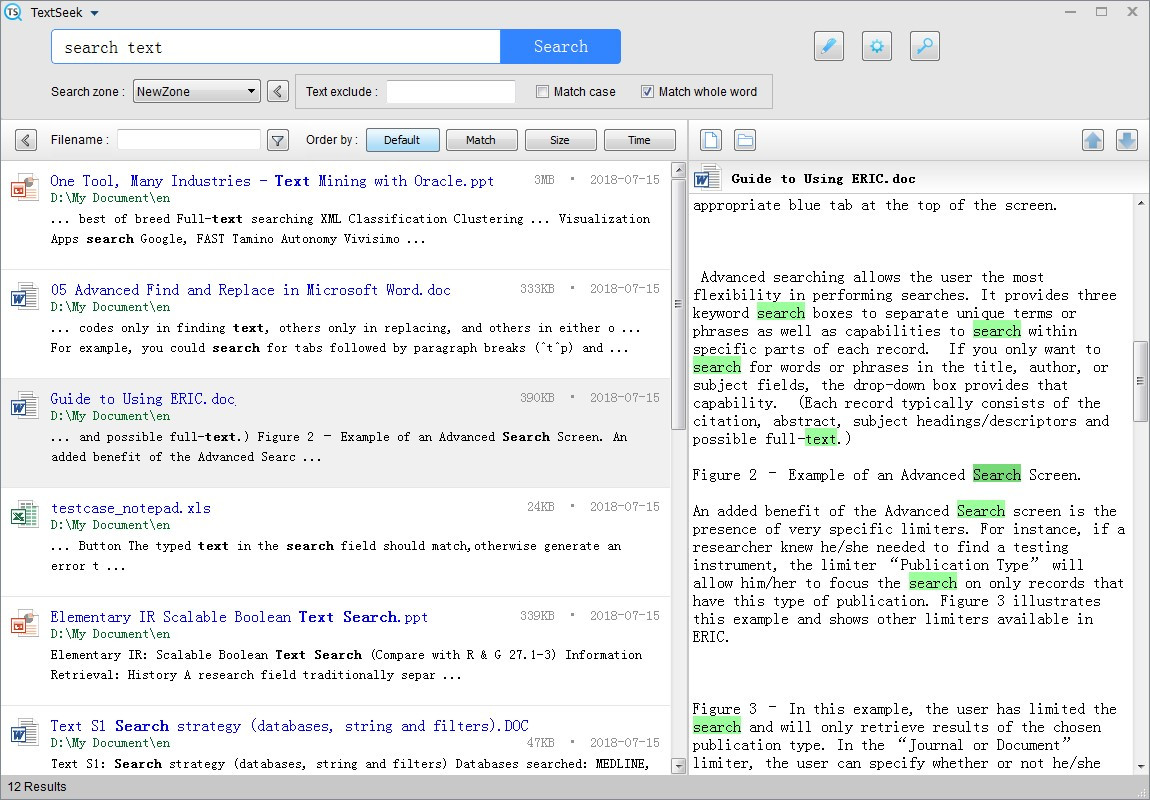1150x800 pixels.
Task: Click the Word icon beside Guide to Using ERIC.doc title
Action: click(x=708, y=178)
